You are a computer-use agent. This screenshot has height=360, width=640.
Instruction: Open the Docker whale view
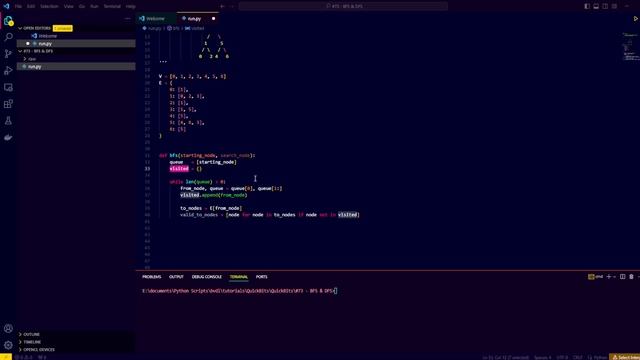pyautogui.click(x=8, y=138)
